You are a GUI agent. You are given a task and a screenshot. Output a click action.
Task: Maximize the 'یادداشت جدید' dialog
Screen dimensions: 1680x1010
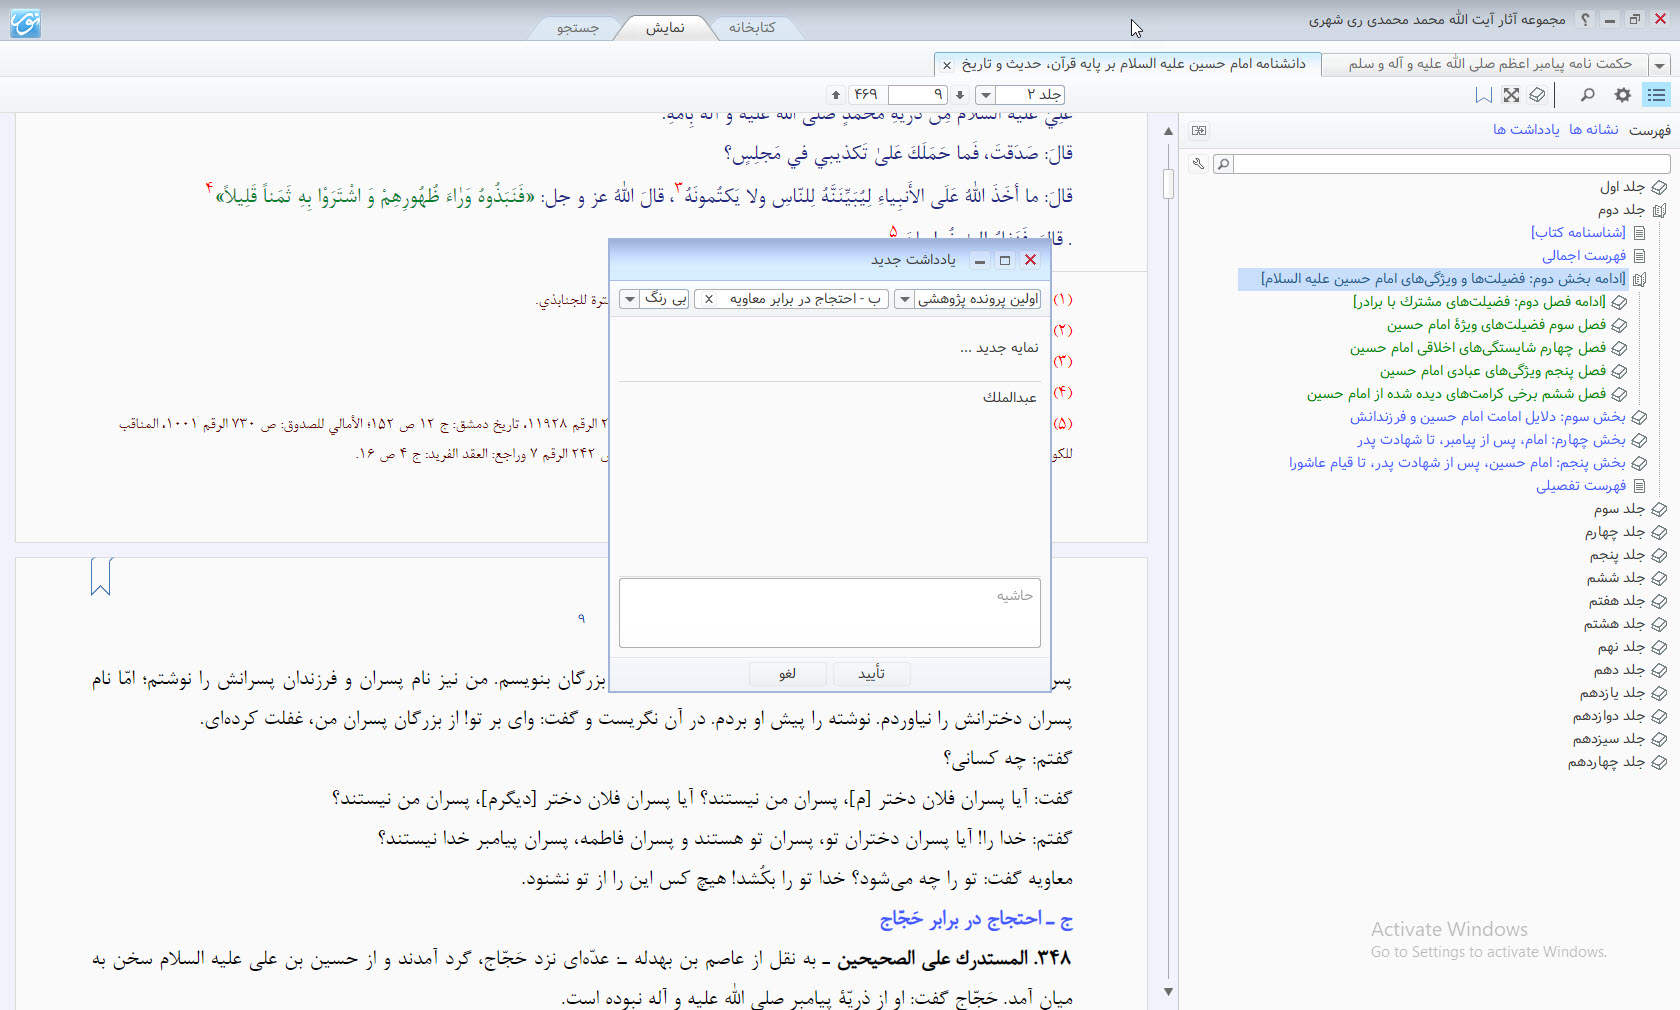1005,260
